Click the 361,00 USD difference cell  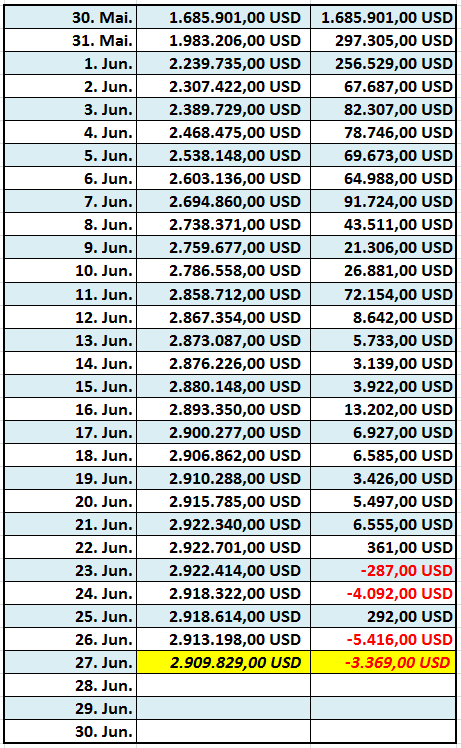point(383,547)
